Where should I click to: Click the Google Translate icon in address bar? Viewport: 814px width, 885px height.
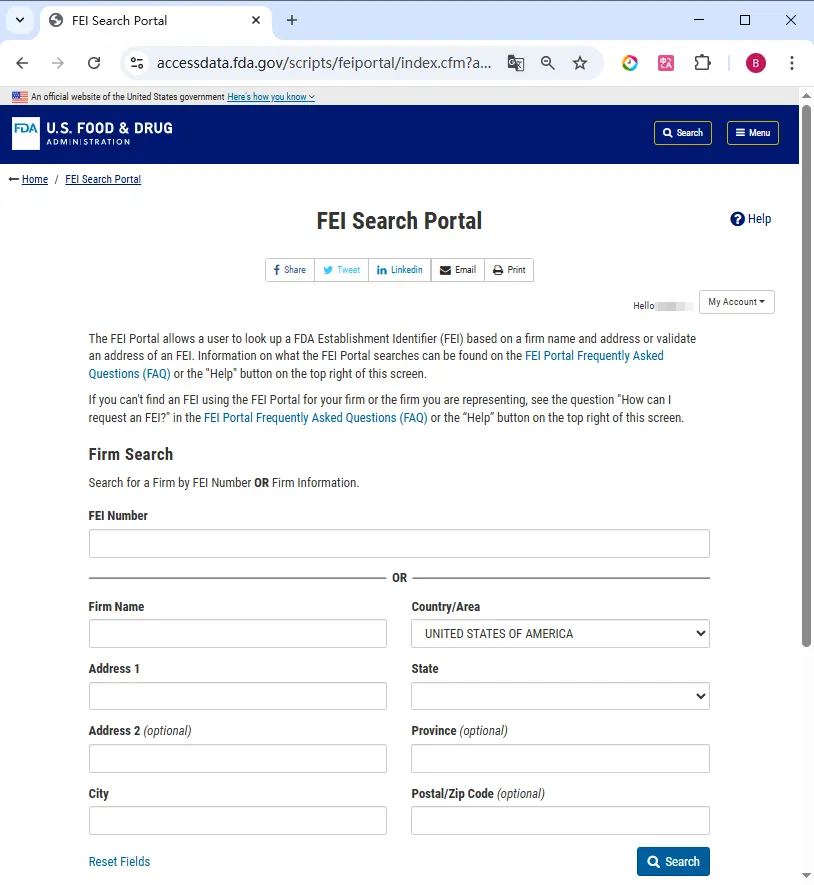(516, 63)
